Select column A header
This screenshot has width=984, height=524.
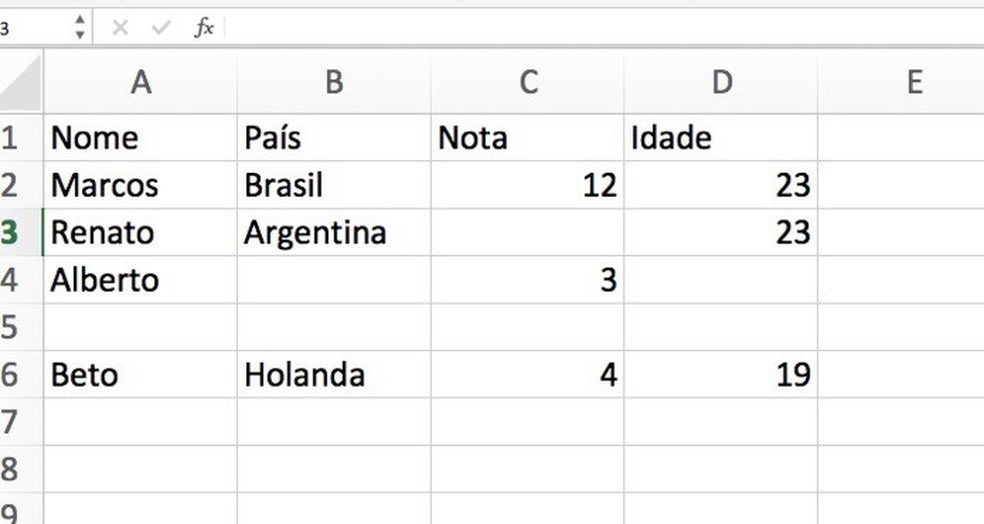pos(141,83)
